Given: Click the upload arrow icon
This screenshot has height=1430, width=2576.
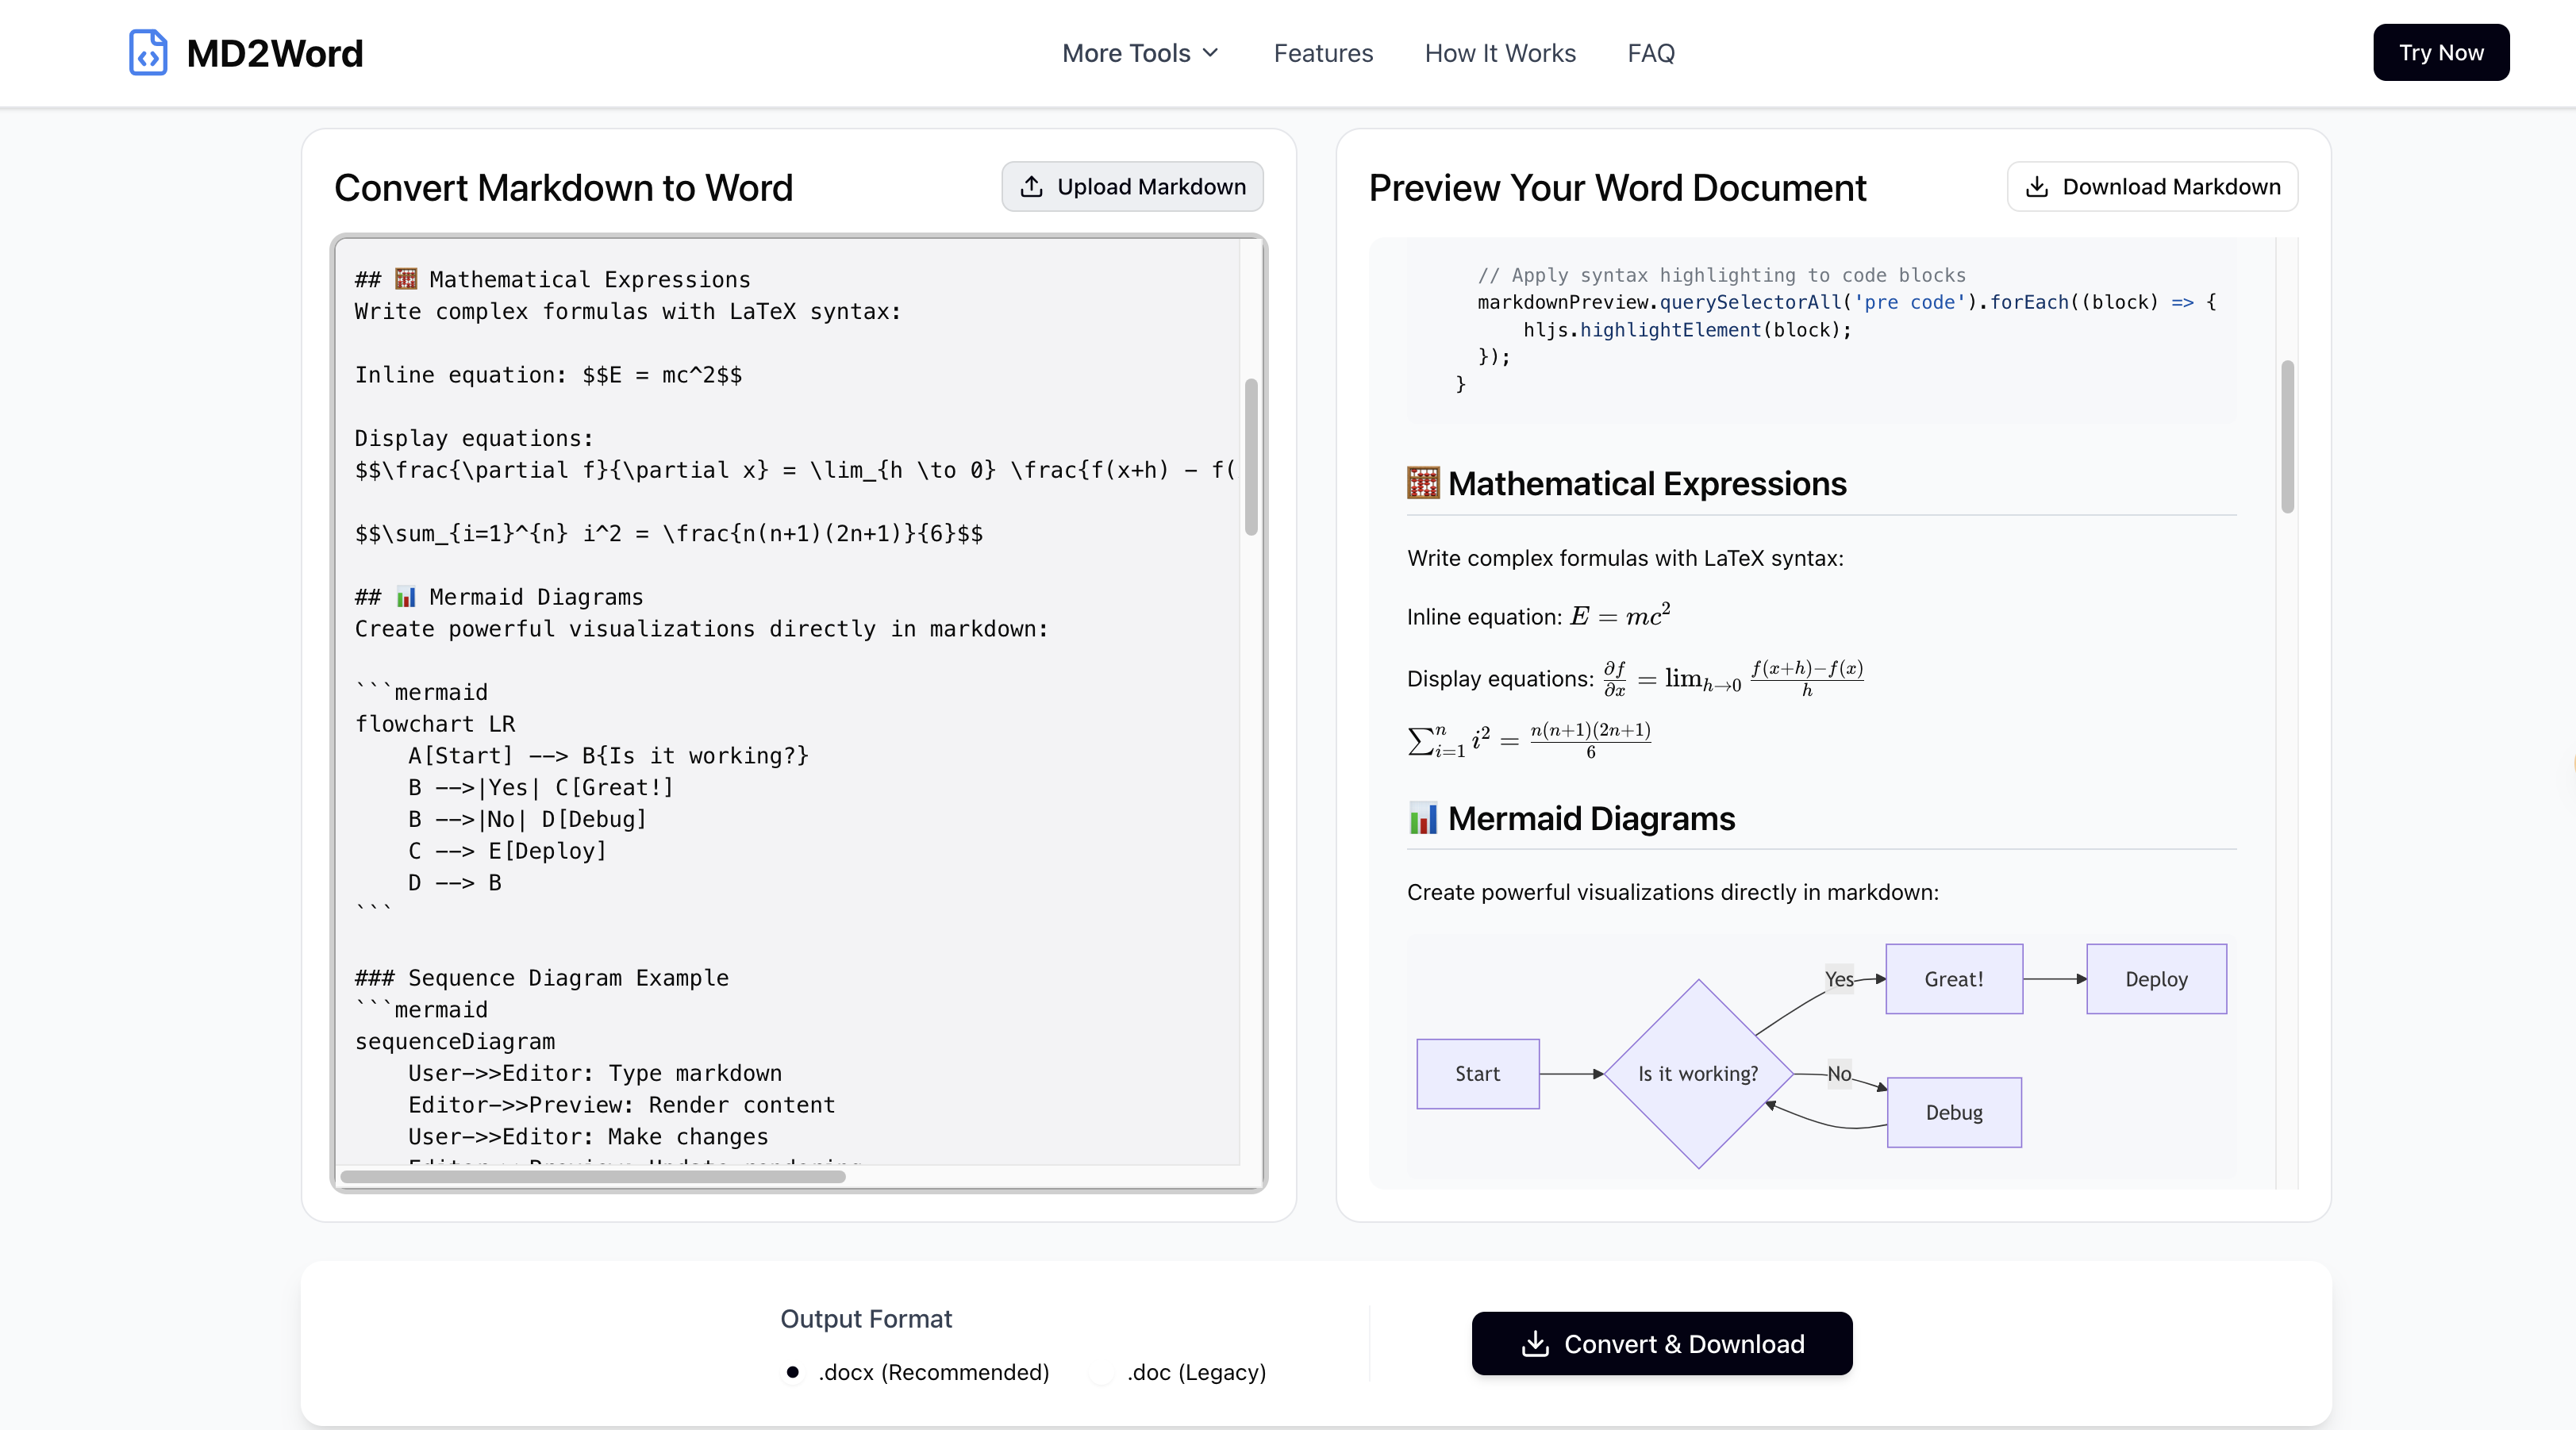Looking at the screenshot, I should [1031, 187].
